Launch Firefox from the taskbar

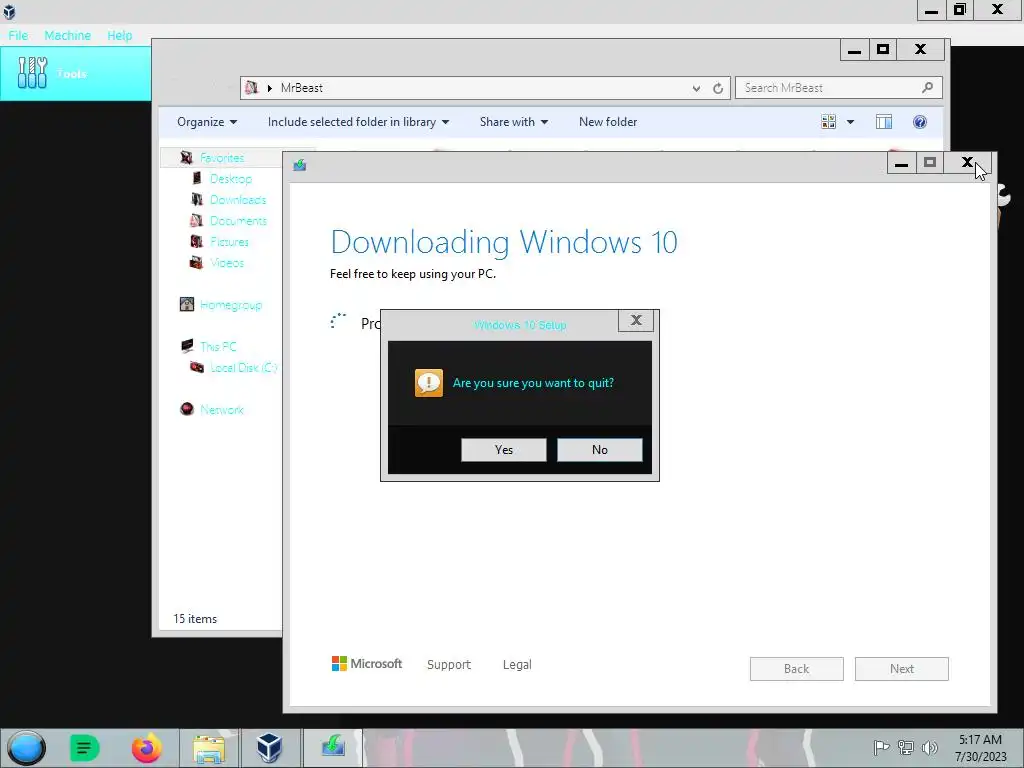click(147, 748)
